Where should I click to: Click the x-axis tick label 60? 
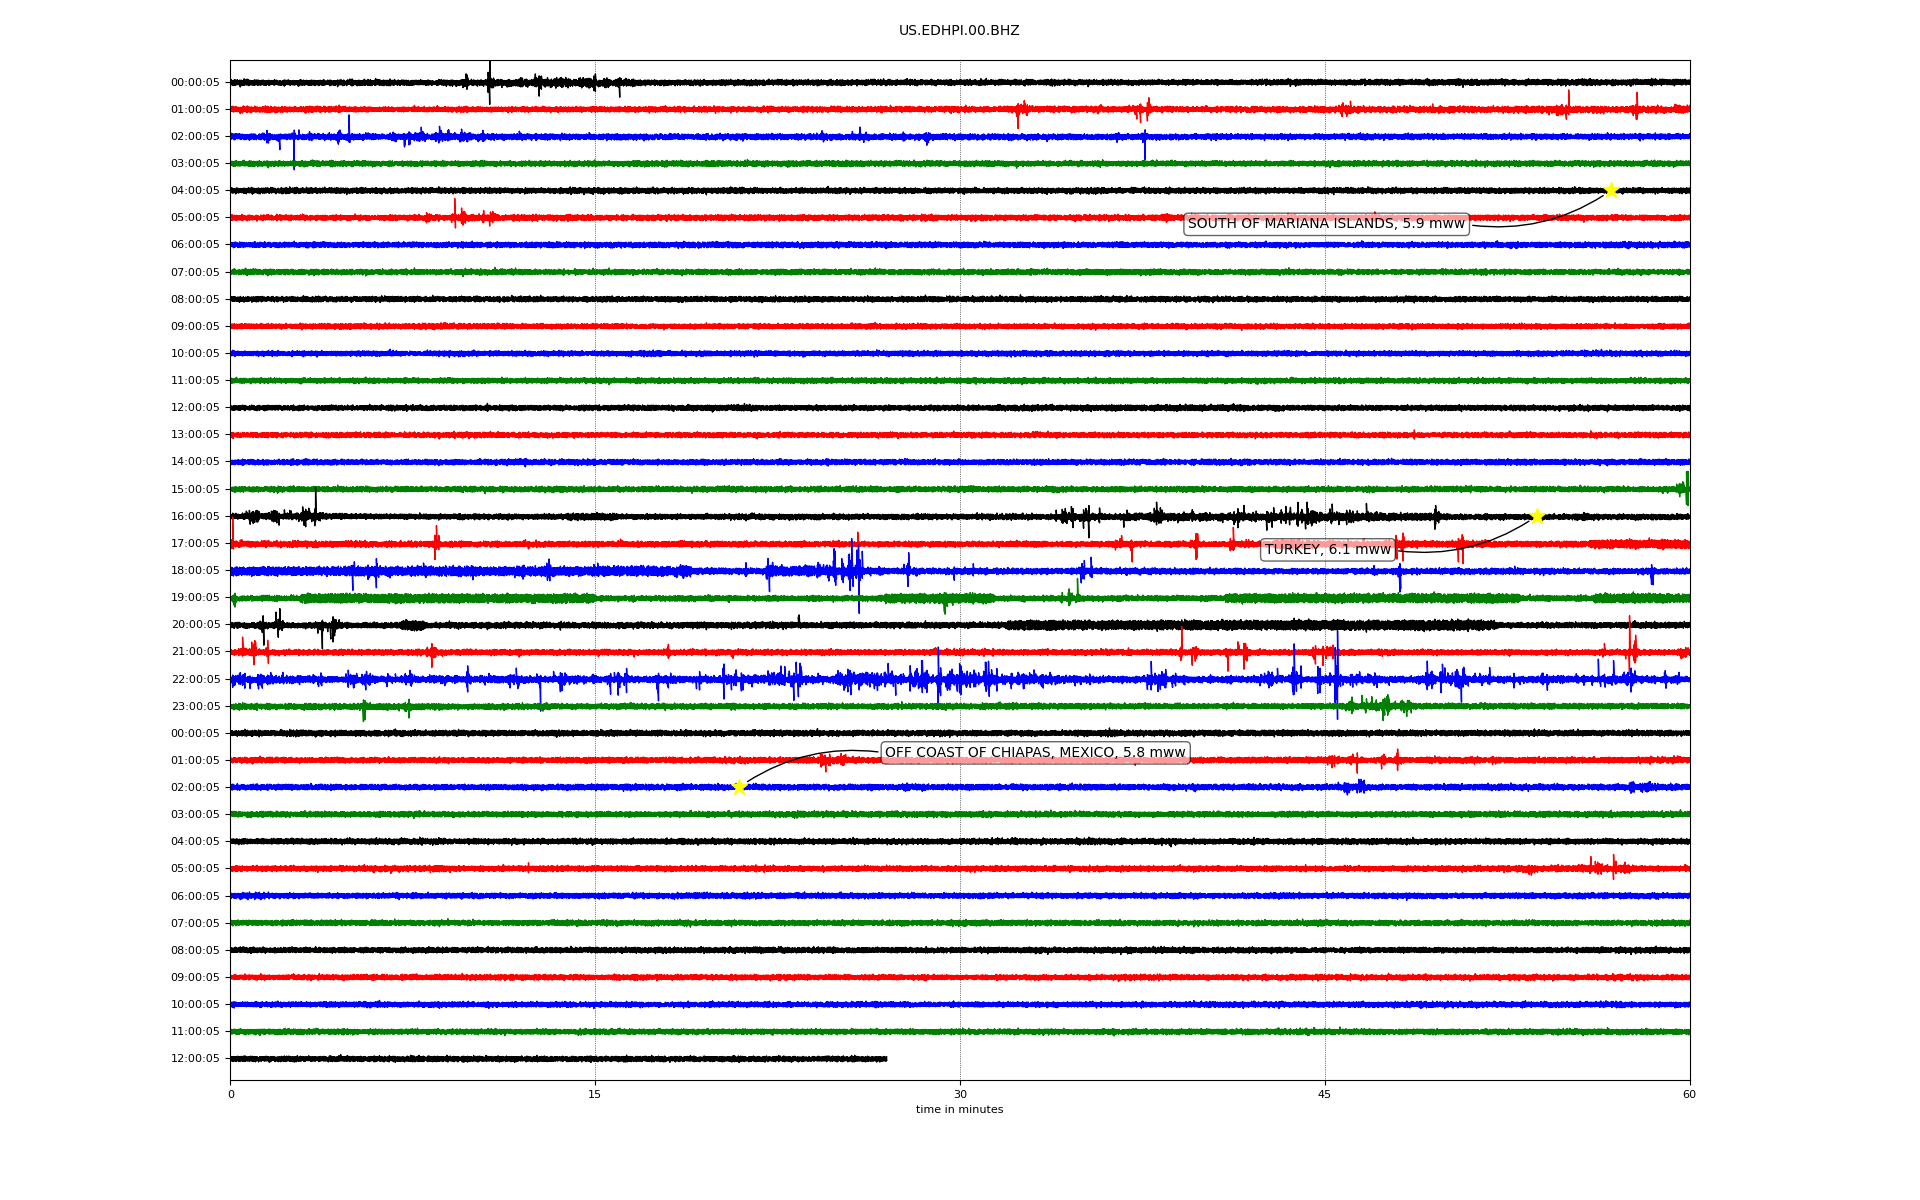coord(1689,1094)
